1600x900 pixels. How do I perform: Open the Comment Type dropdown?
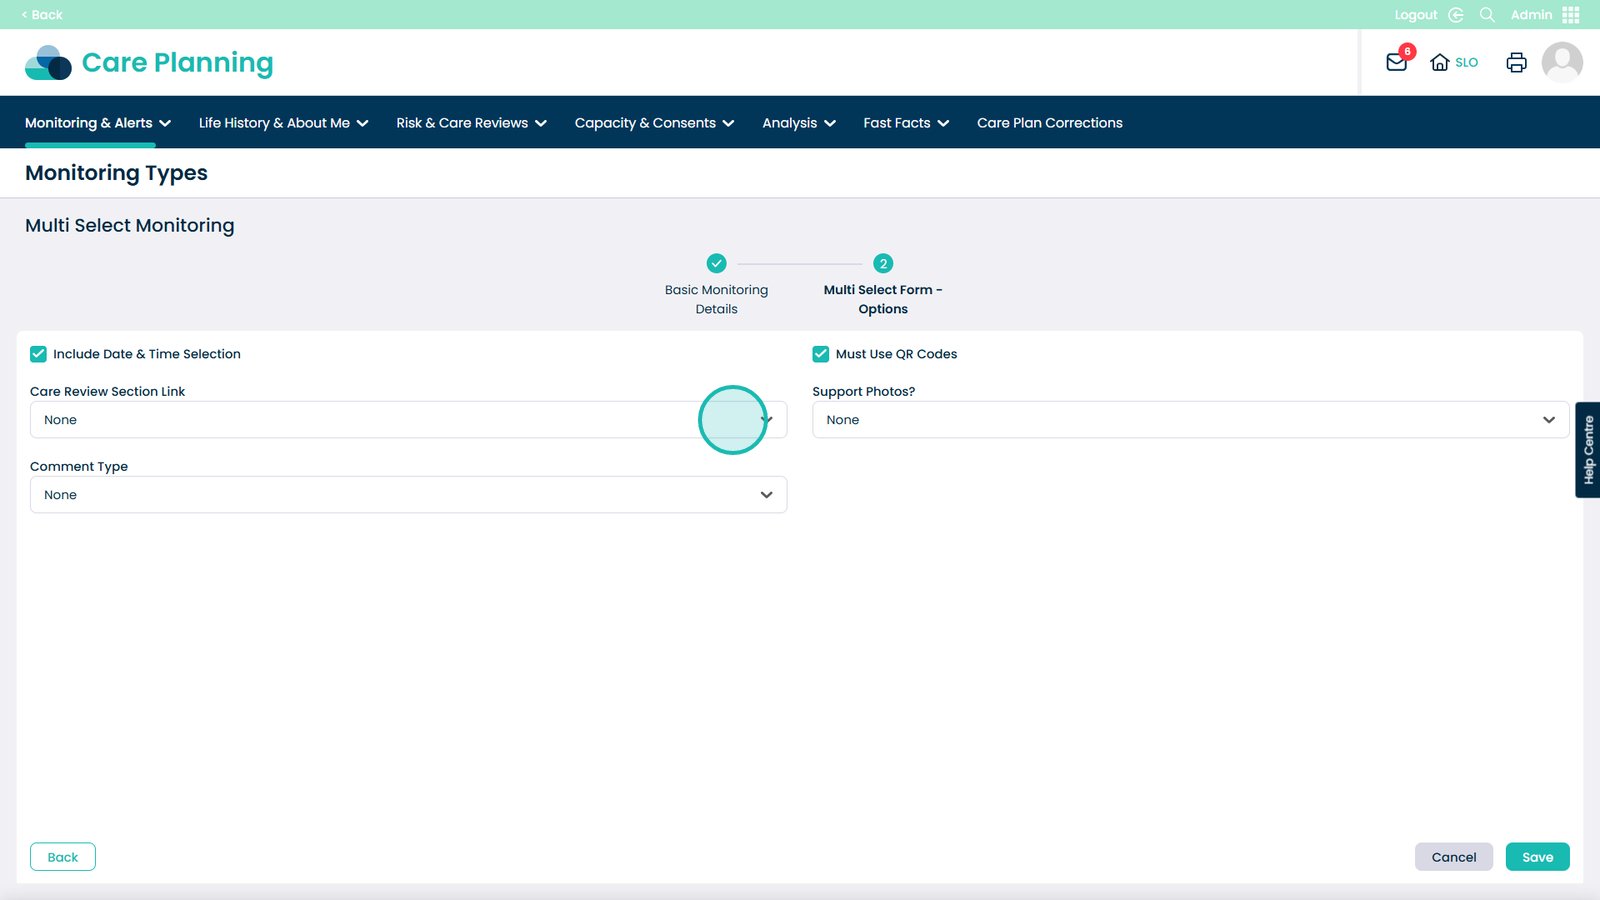pyautogui.click(x=408, y=495)
